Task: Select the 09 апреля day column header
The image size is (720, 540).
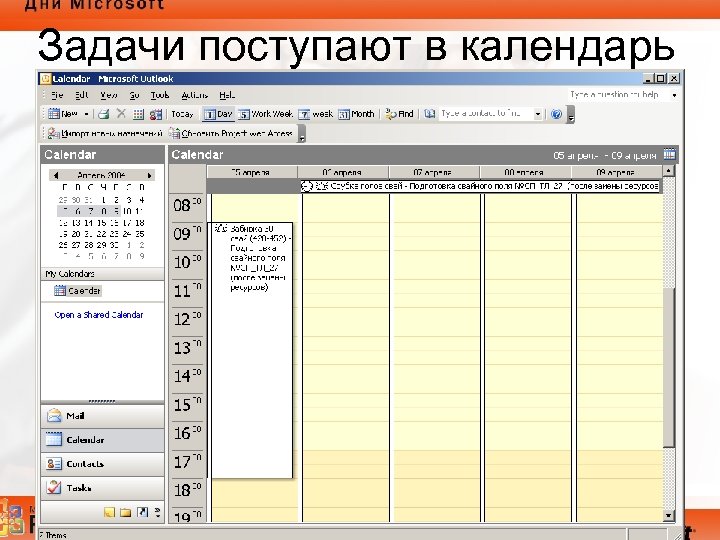Action: tap(616, 172)
